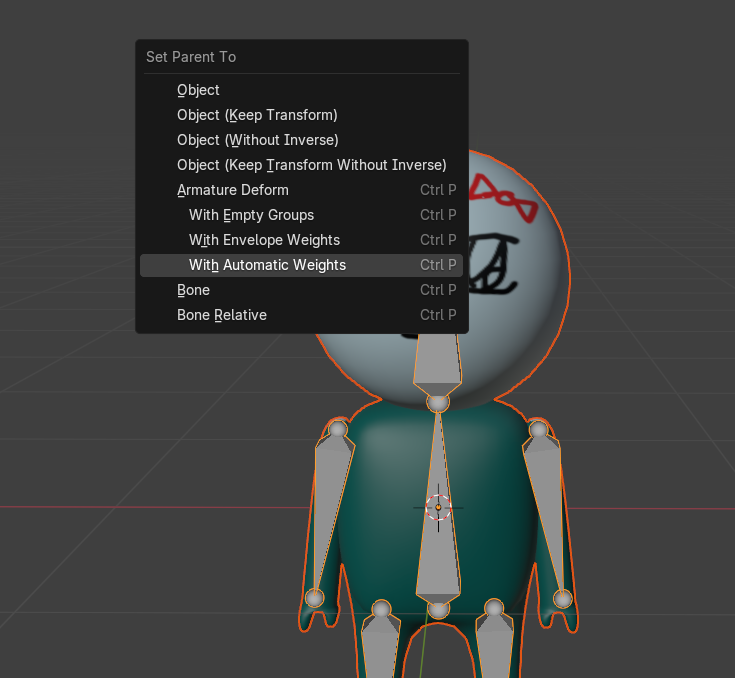
Task: Select Armature Deform parenting option
Action: 301,190
